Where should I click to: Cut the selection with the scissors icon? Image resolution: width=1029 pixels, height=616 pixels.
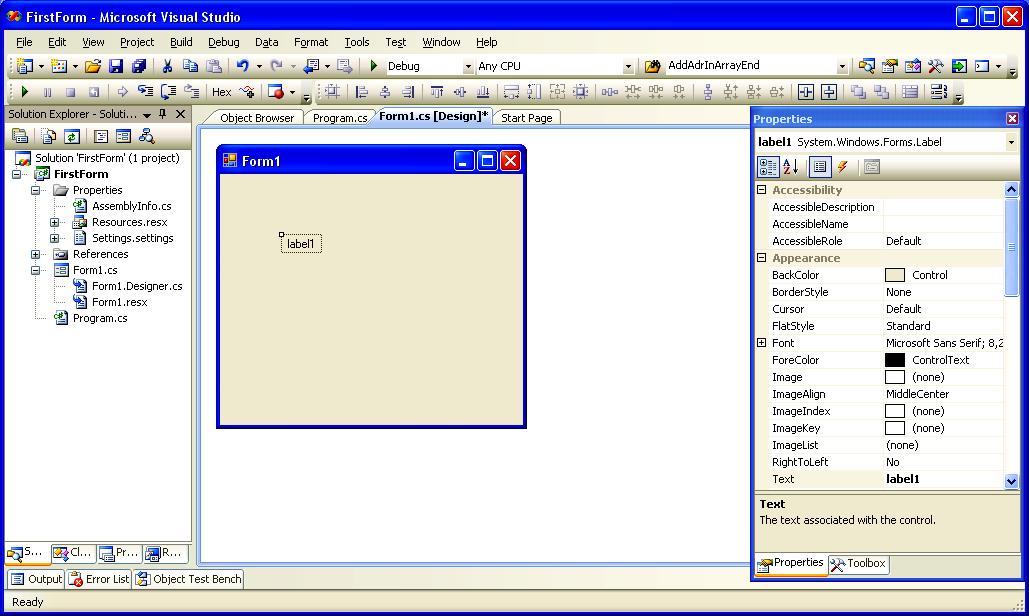167,66
